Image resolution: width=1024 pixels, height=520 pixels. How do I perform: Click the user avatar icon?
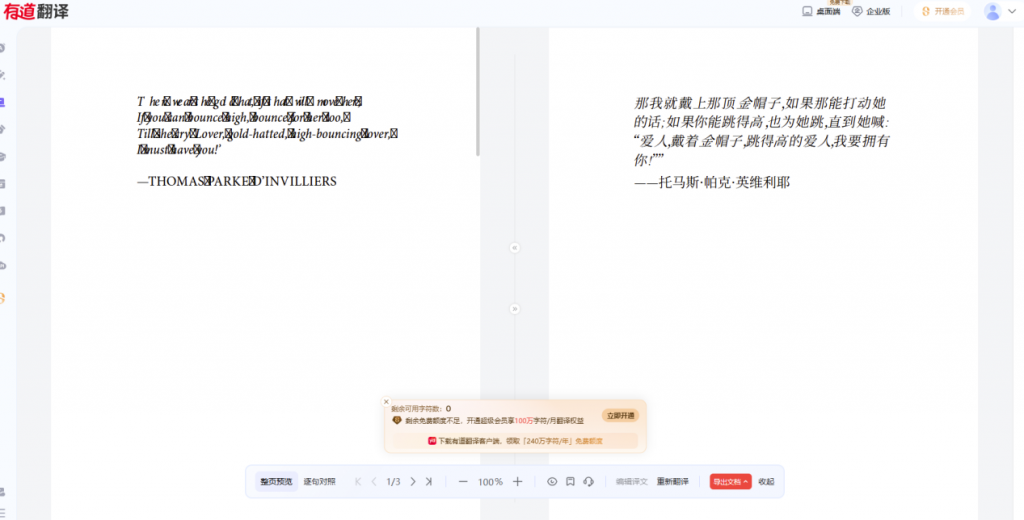993,11
